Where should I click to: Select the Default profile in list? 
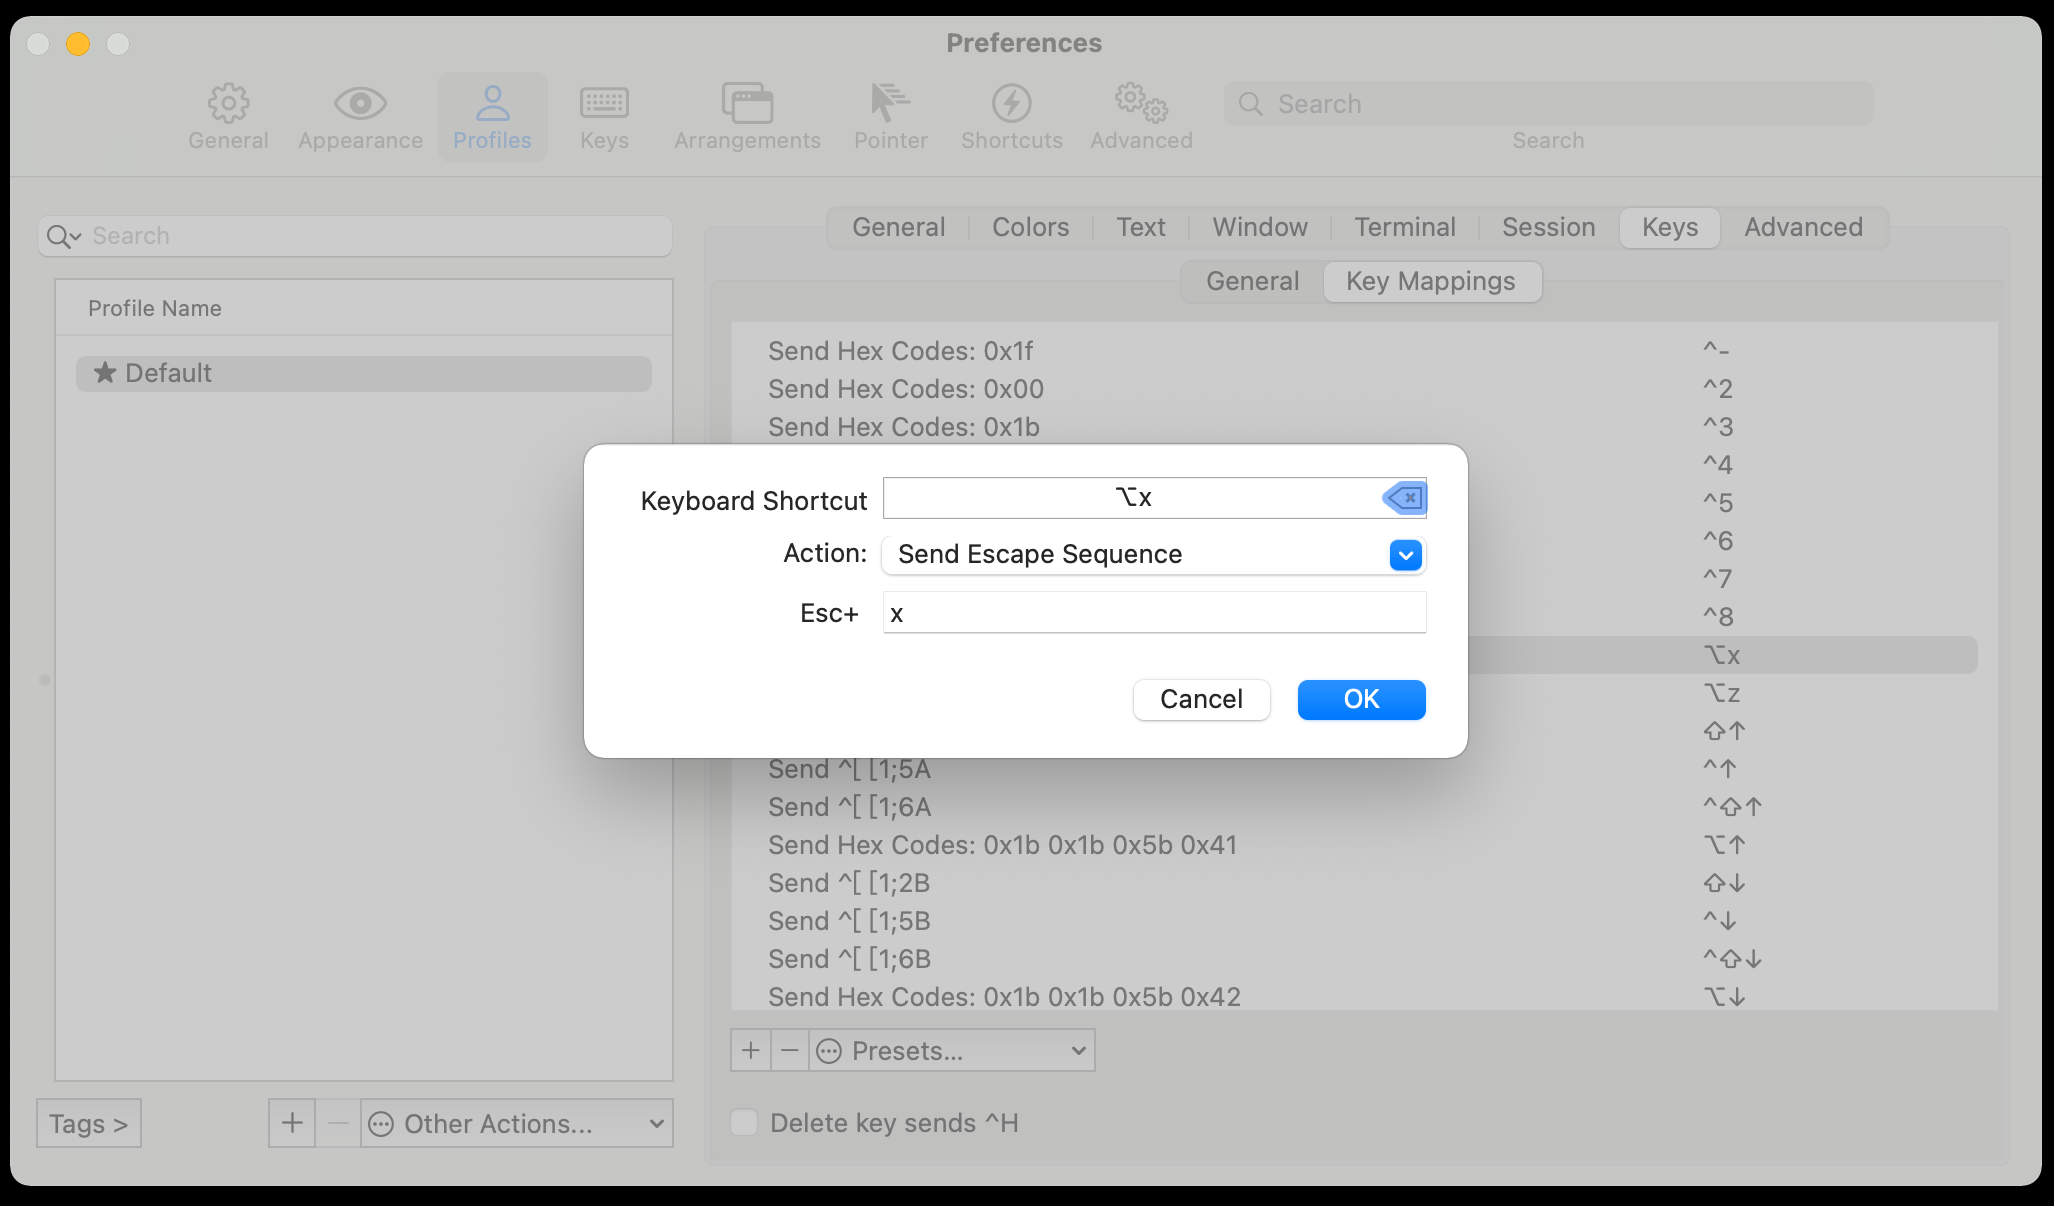[364, 373]
